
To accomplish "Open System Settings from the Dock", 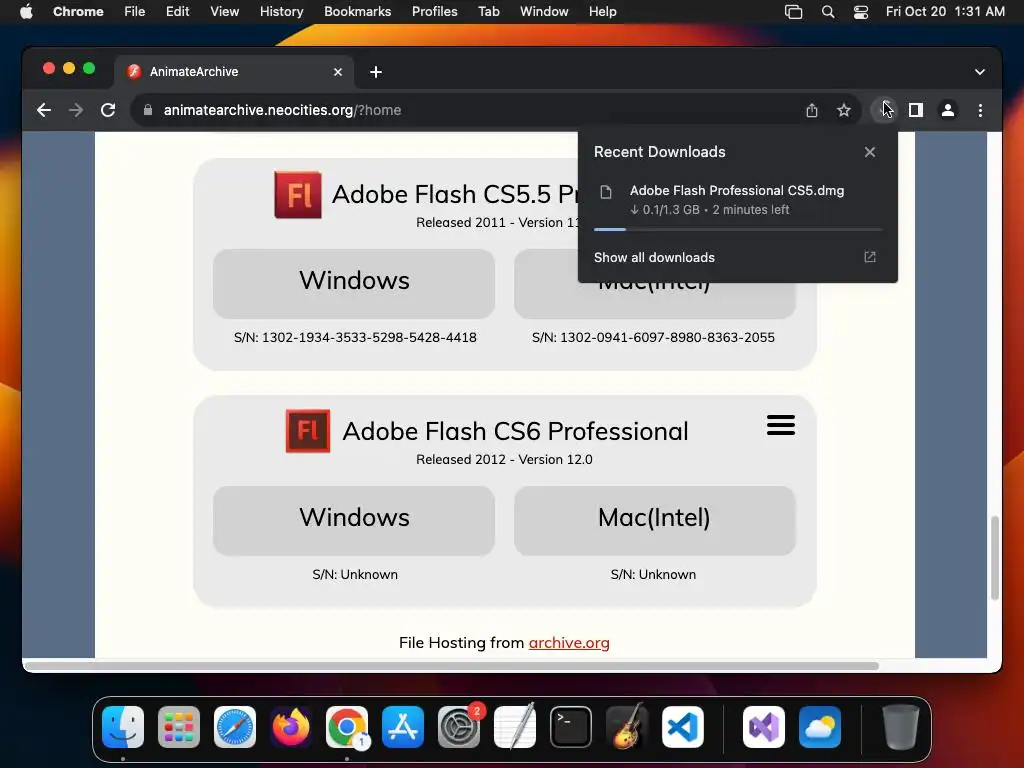I will point(458,727).
